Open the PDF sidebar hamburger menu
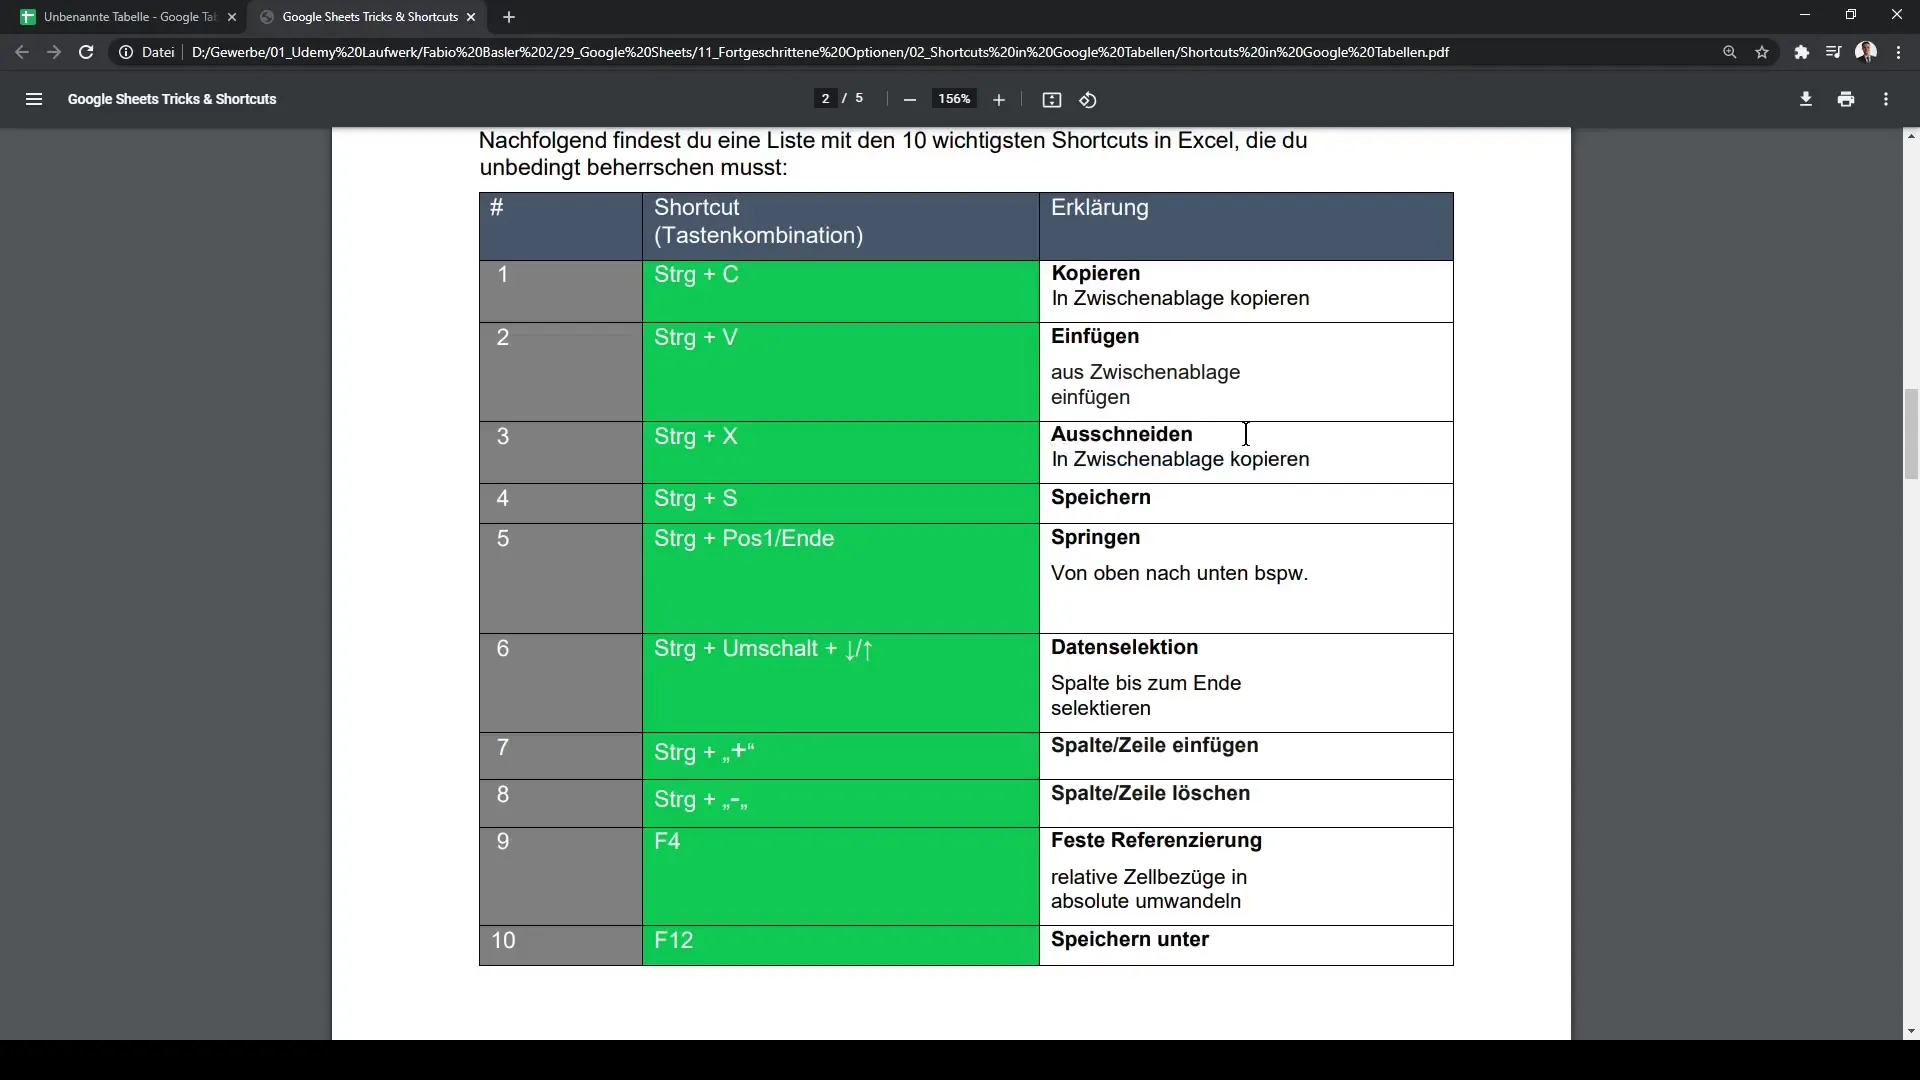 click(x=34, y=99)
